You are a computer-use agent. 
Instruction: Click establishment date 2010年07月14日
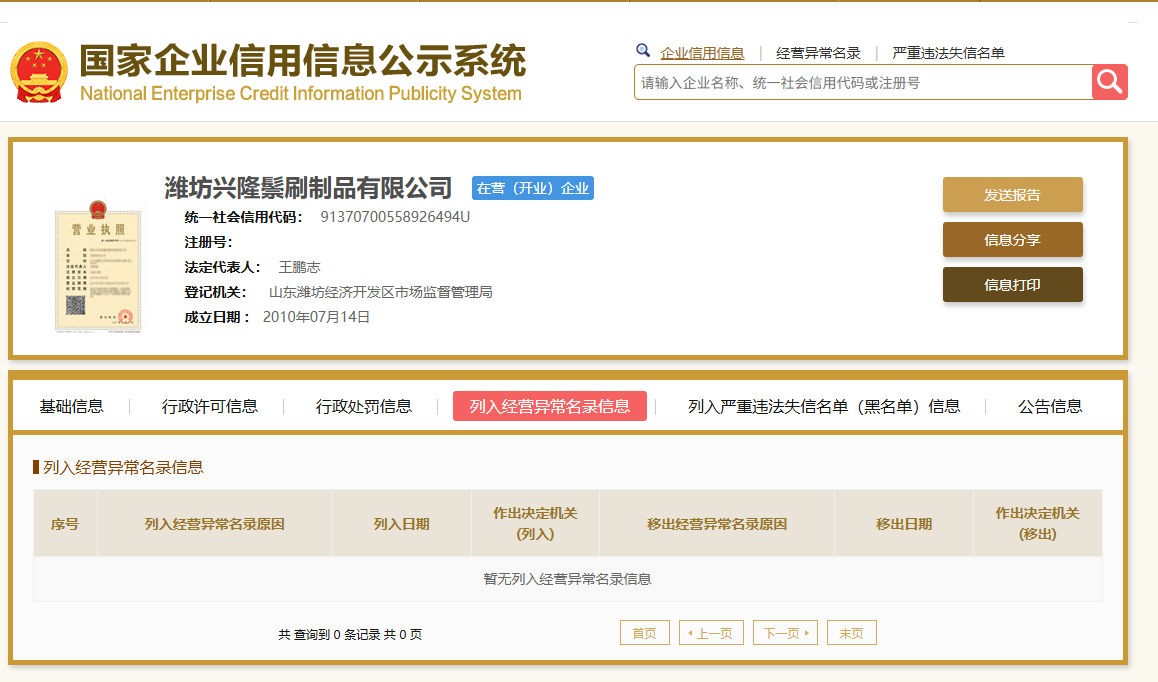coord(316,317)
